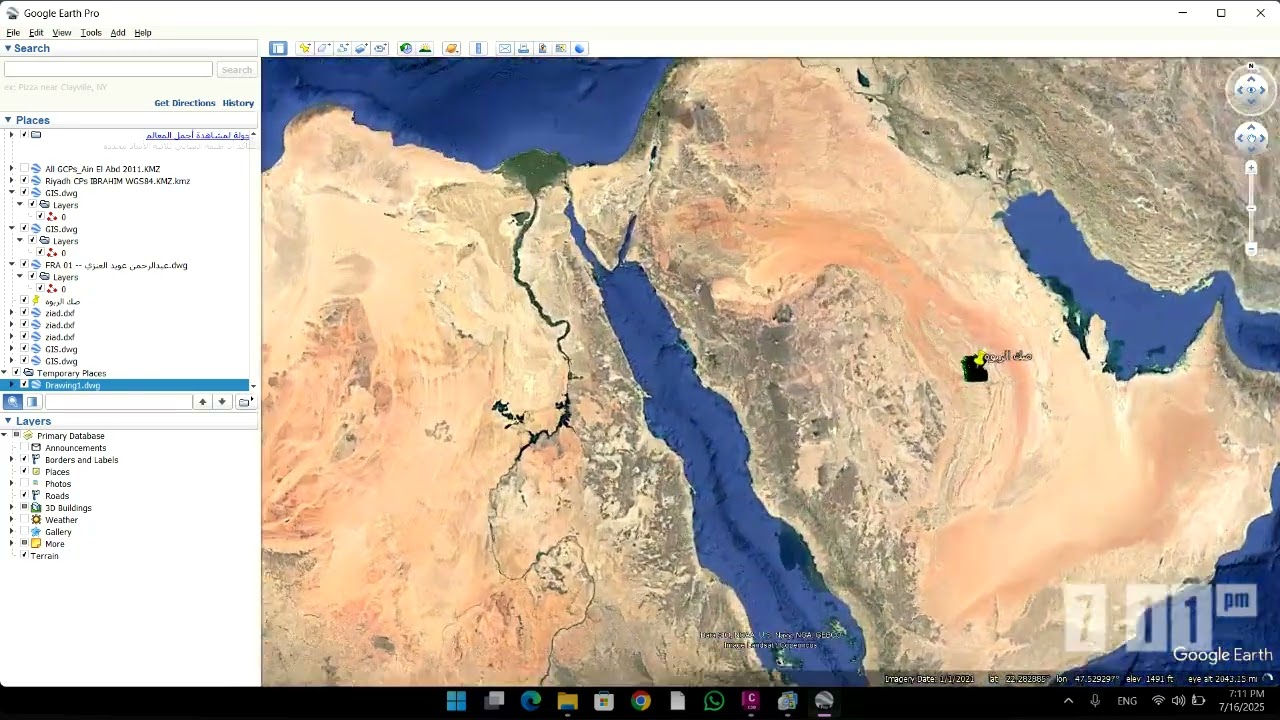
Task: Open the Add menu
Action: coord(118,33)
